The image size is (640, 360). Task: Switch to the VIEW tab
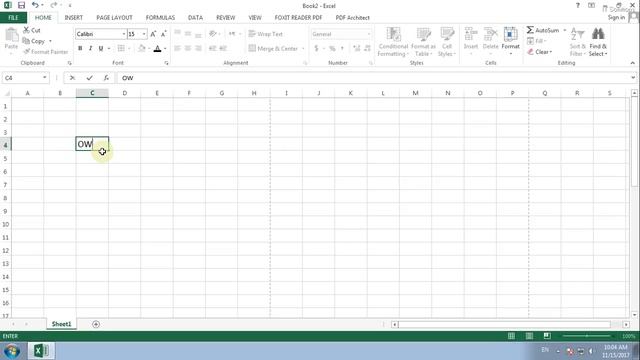point(255,18)
